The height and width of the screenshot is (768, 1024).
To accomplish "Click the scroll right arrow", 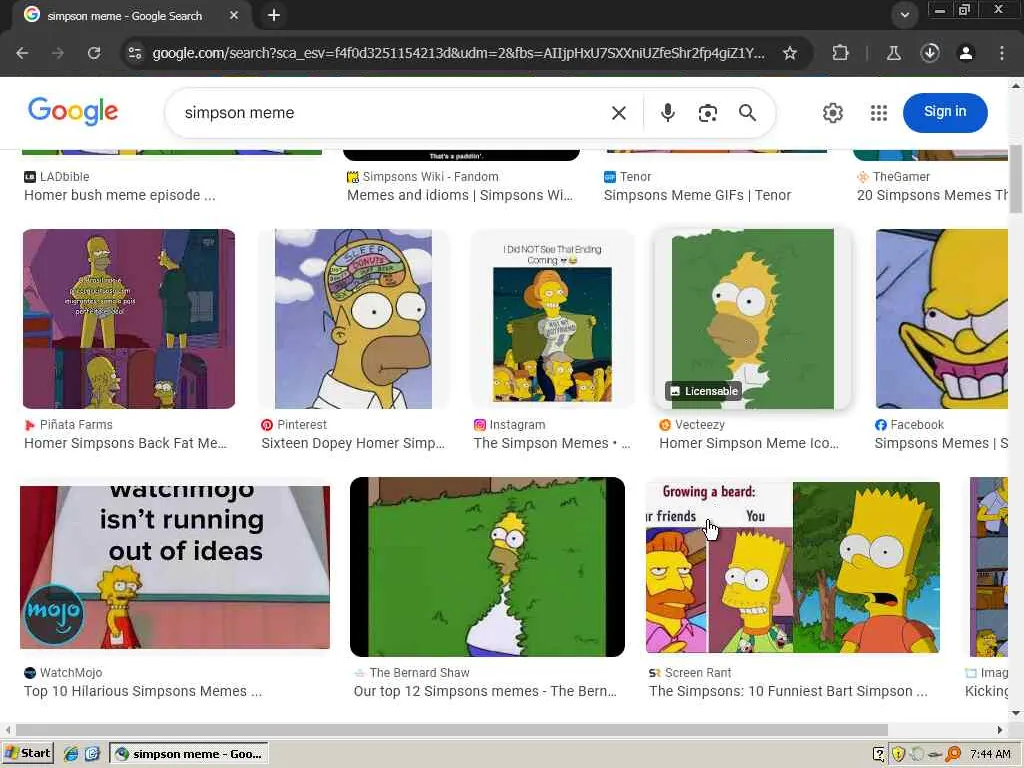I will point(1000,729).
